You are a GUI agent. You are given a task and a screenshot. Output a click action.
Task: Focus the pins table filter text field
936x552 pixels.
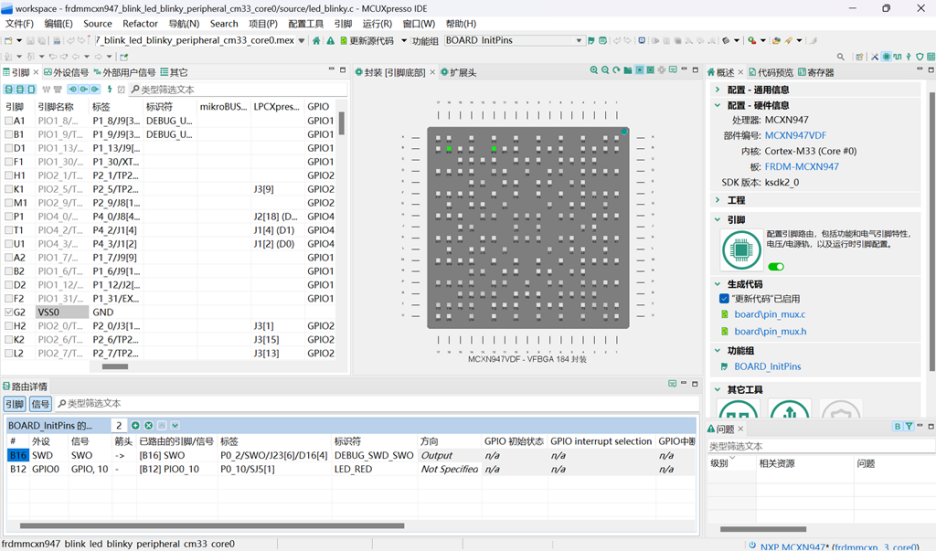pyautogui.click(x=238, y=90)
